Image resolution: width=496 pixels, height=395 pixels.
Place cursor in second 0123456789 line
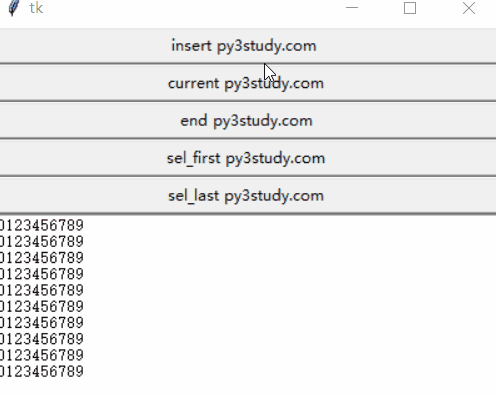click(42, 241)
